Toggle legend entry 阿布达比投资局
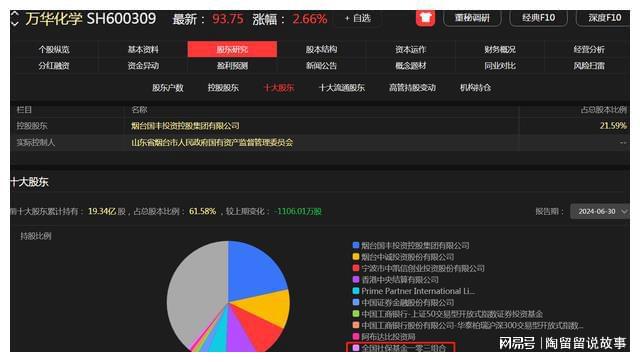This screenshot has width=640, height=362. tap(384, 337)
